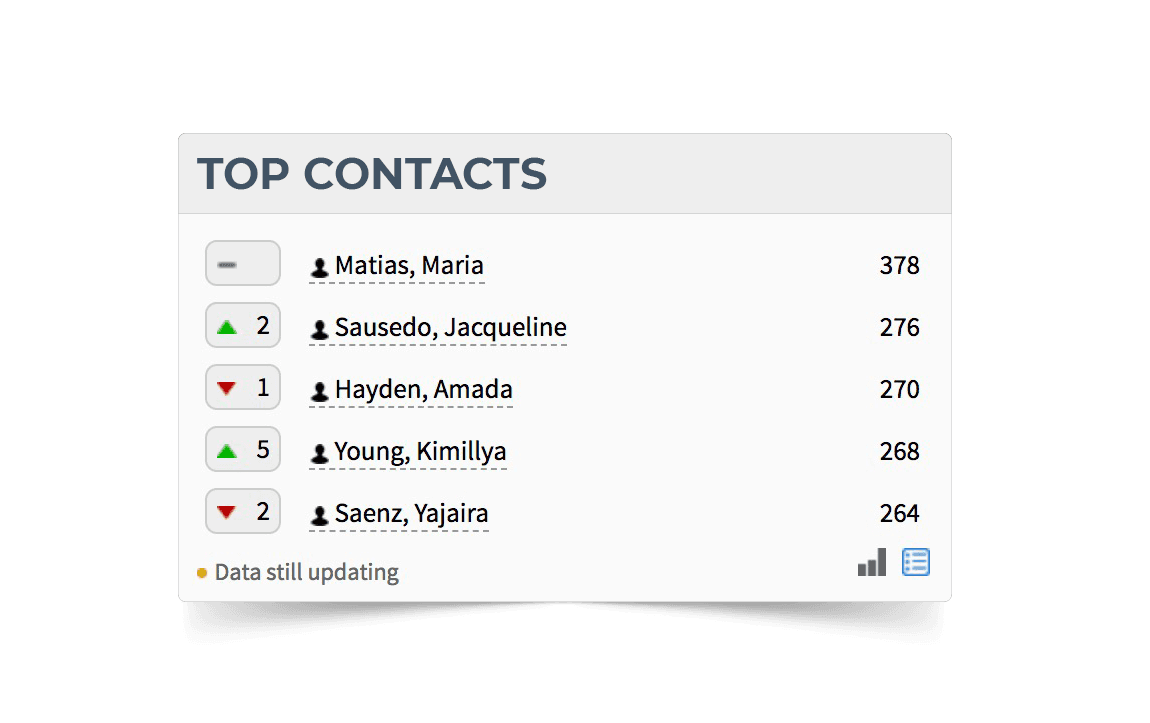Open the Young, Kimillya contact link
The width and height of the screenshot is (1150, 723).
coord(420,451)
